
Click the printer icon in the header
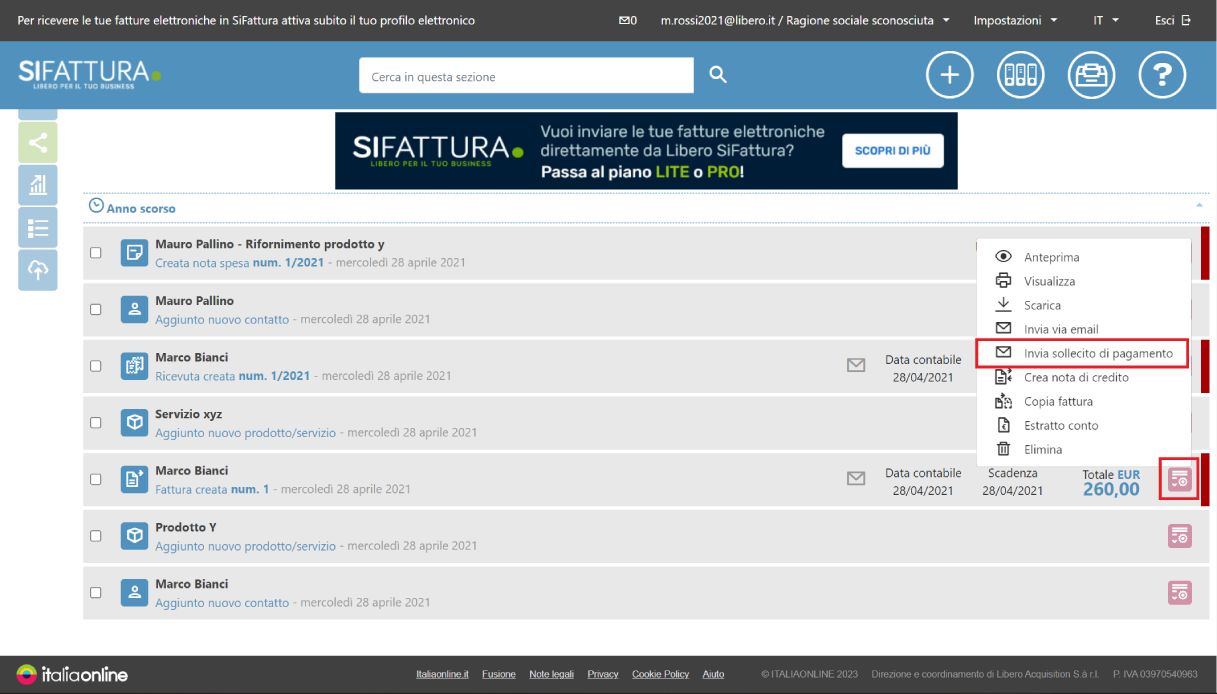(1091, 75)
